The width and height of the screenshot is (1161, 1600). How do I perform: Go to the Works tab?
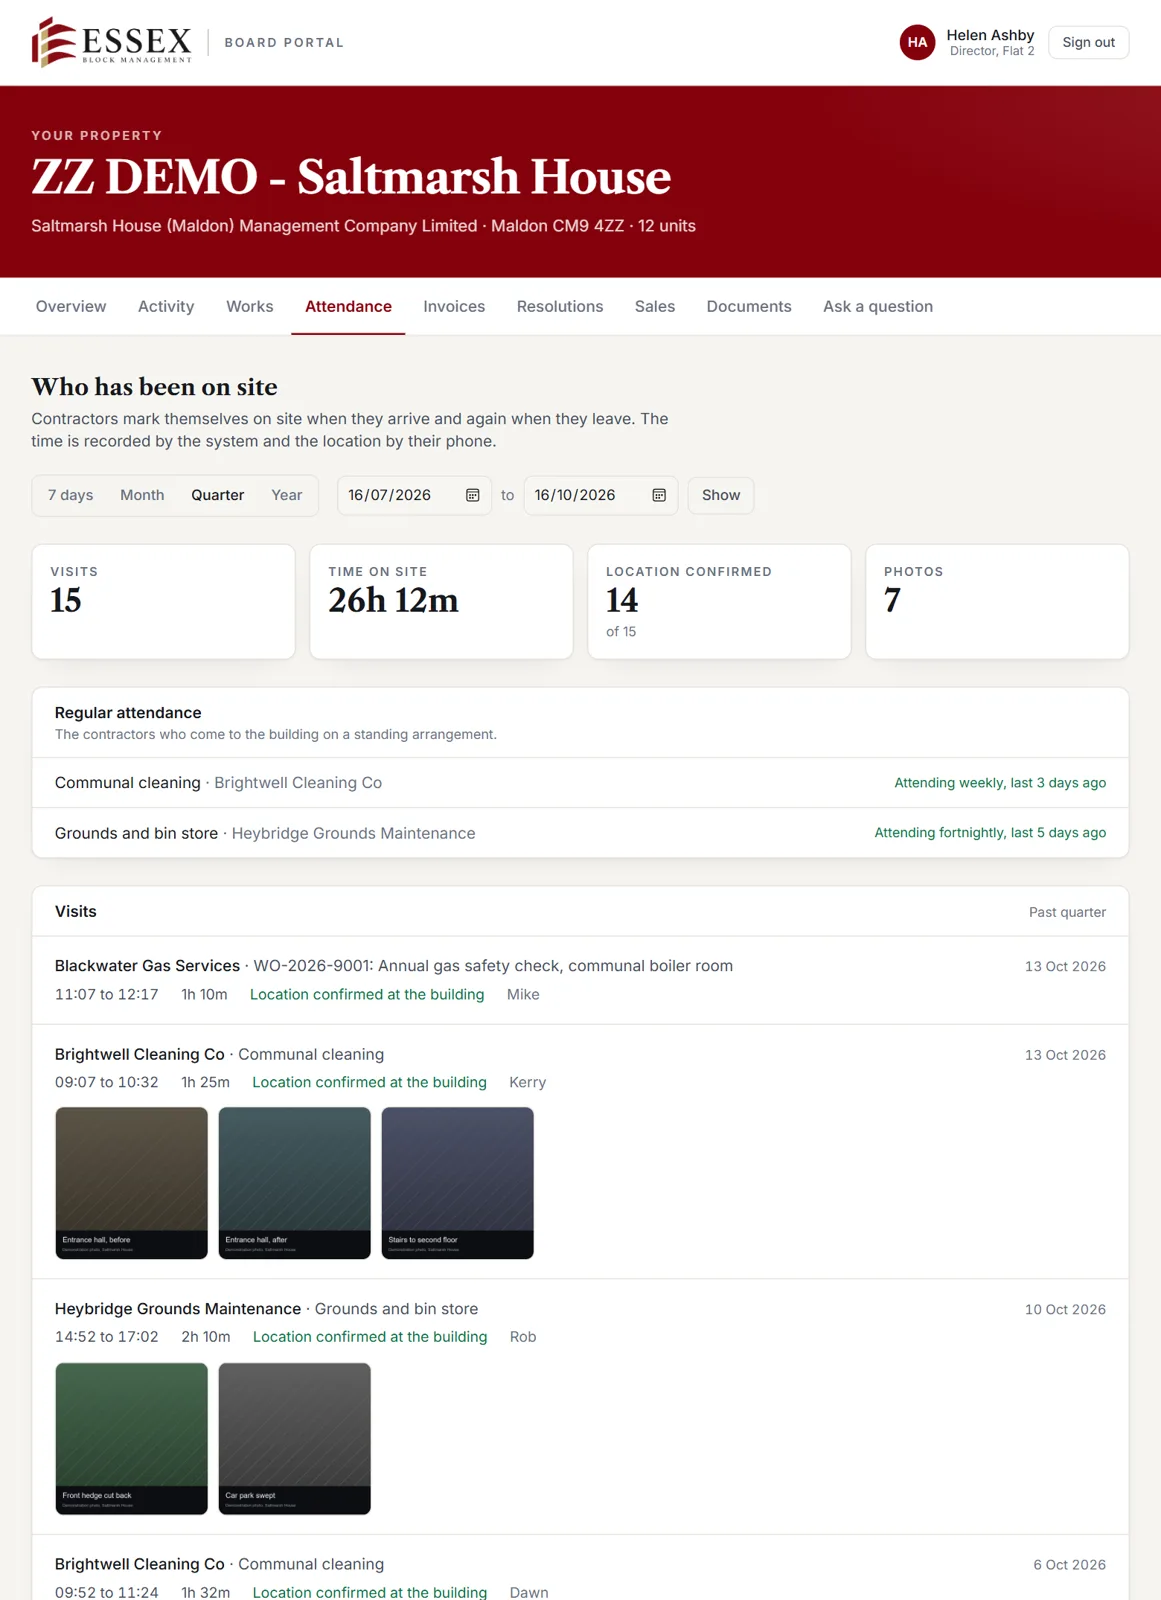[x=249, y=306]
